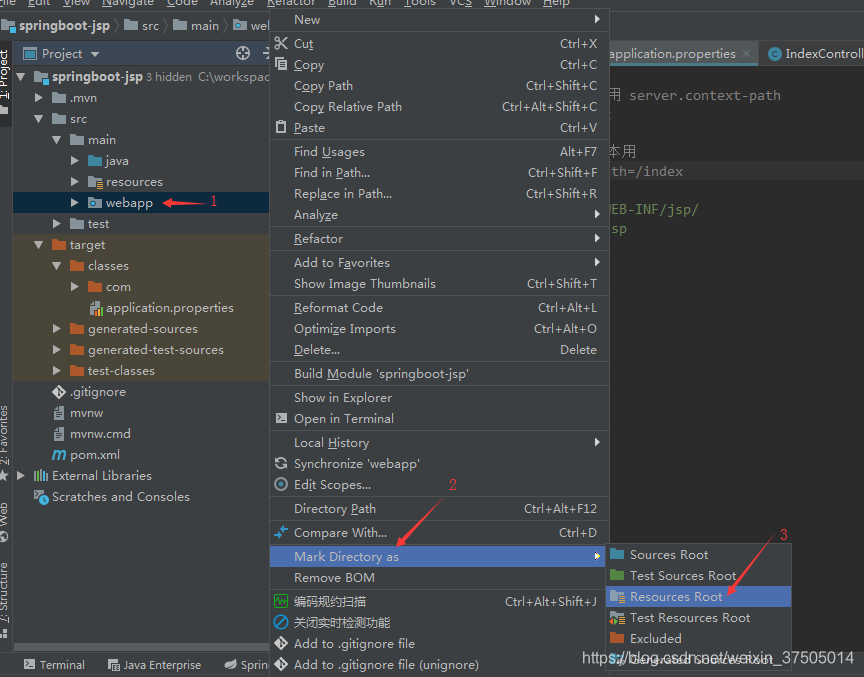Expand the com folder under classes

75,286
